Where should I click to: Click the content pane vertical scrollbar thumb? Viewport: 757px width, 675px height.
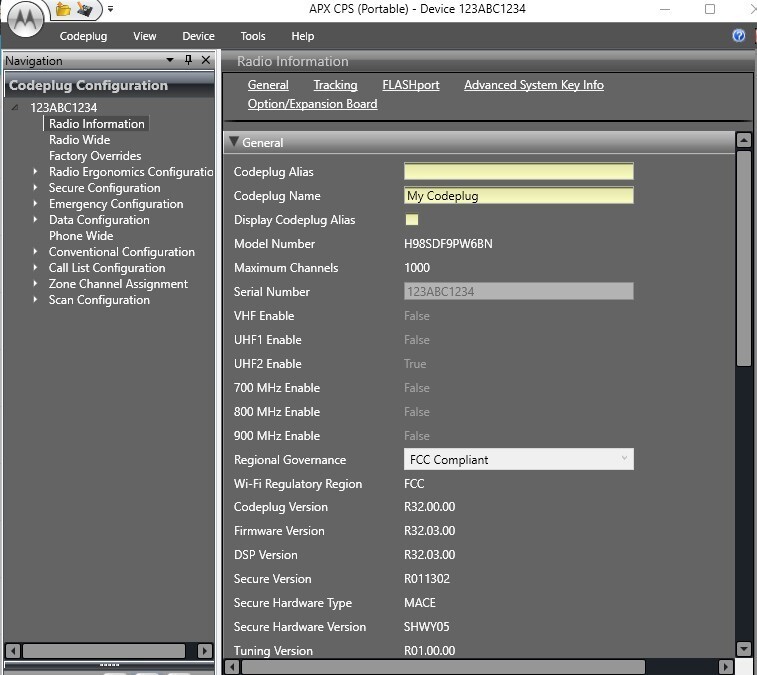743,258
